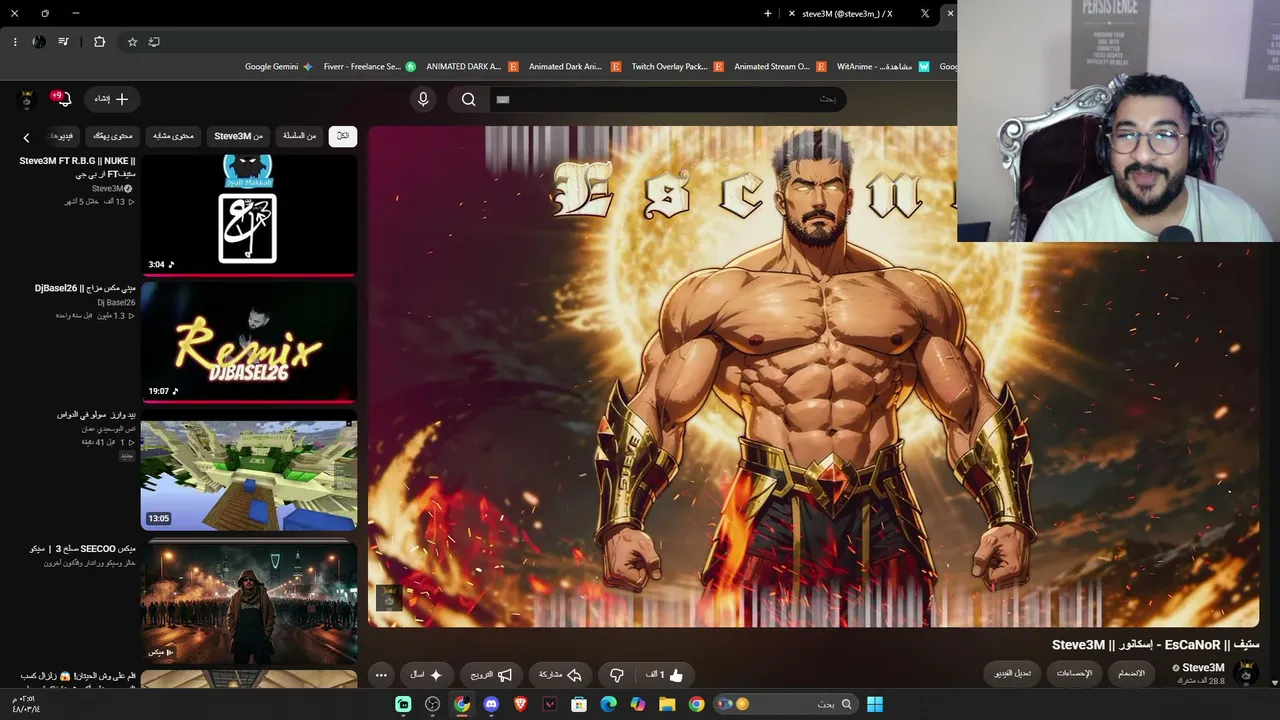The width and height of the screenshot is (1280, 720).
Task: Open the Promote (الترويج) button
Action: pyautogui.click(x=491, y=675)
